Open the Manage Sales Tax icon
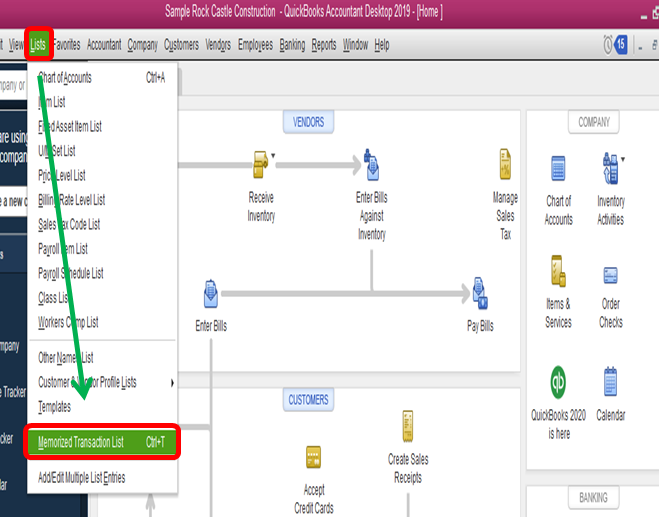The image size is (659, 517). 505,164
